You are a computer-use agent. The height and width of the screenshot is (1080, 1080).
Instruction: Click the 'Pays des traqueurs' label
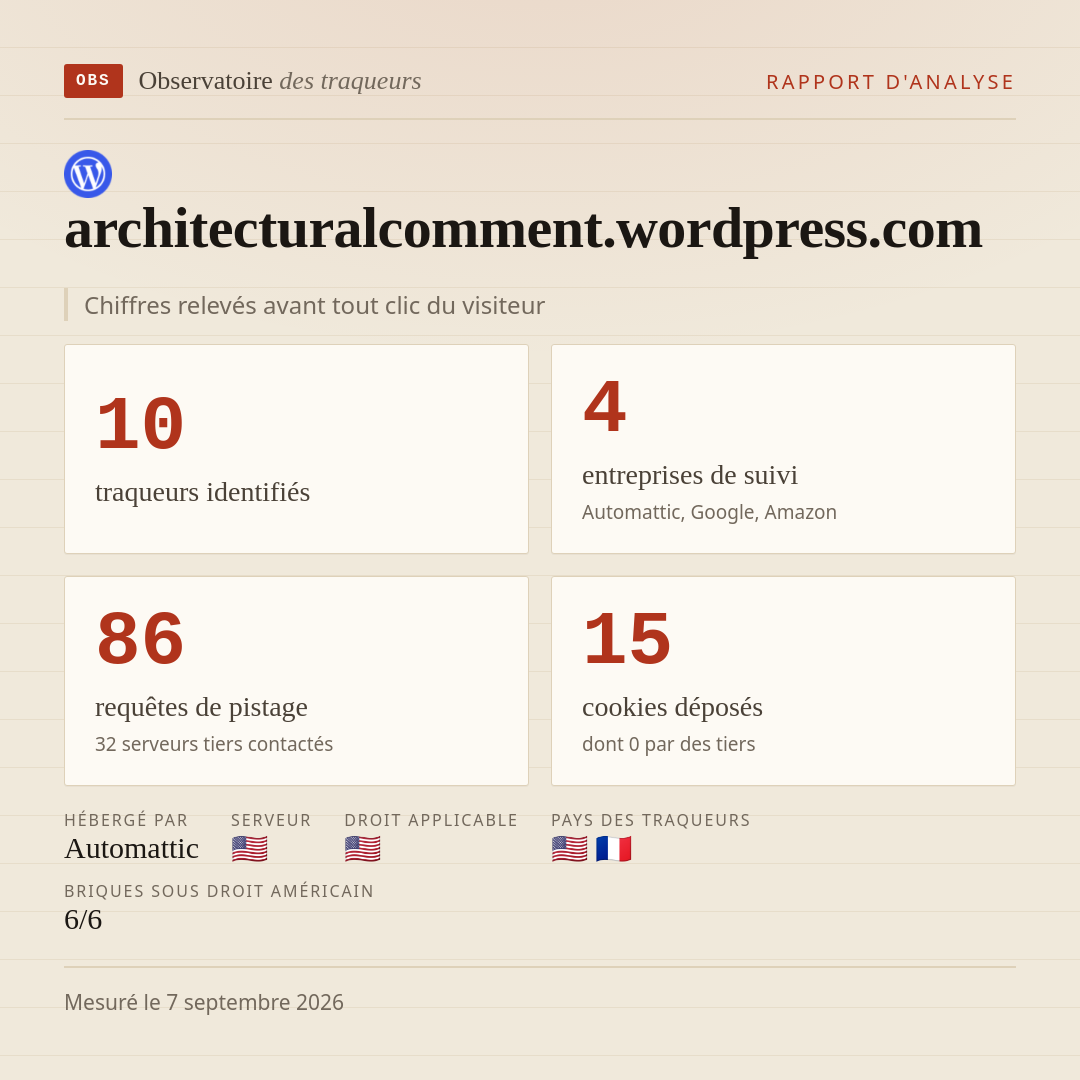point(651,820)
